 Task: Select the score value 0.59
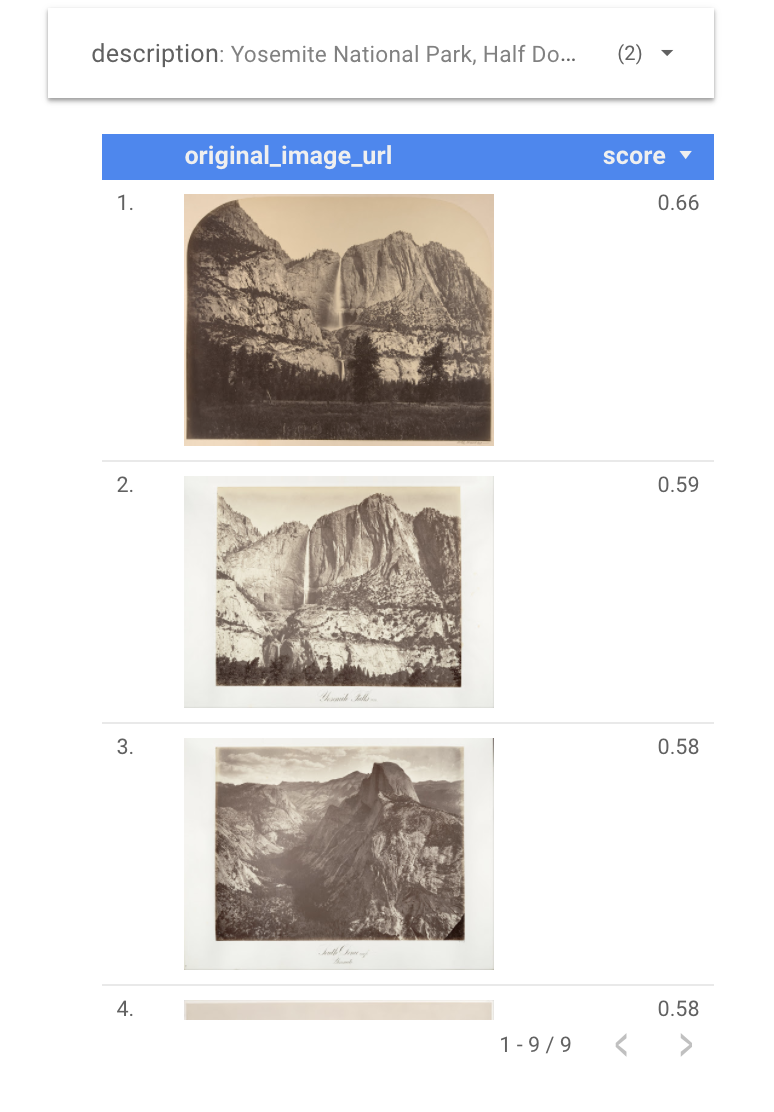[x=678, y=484]
